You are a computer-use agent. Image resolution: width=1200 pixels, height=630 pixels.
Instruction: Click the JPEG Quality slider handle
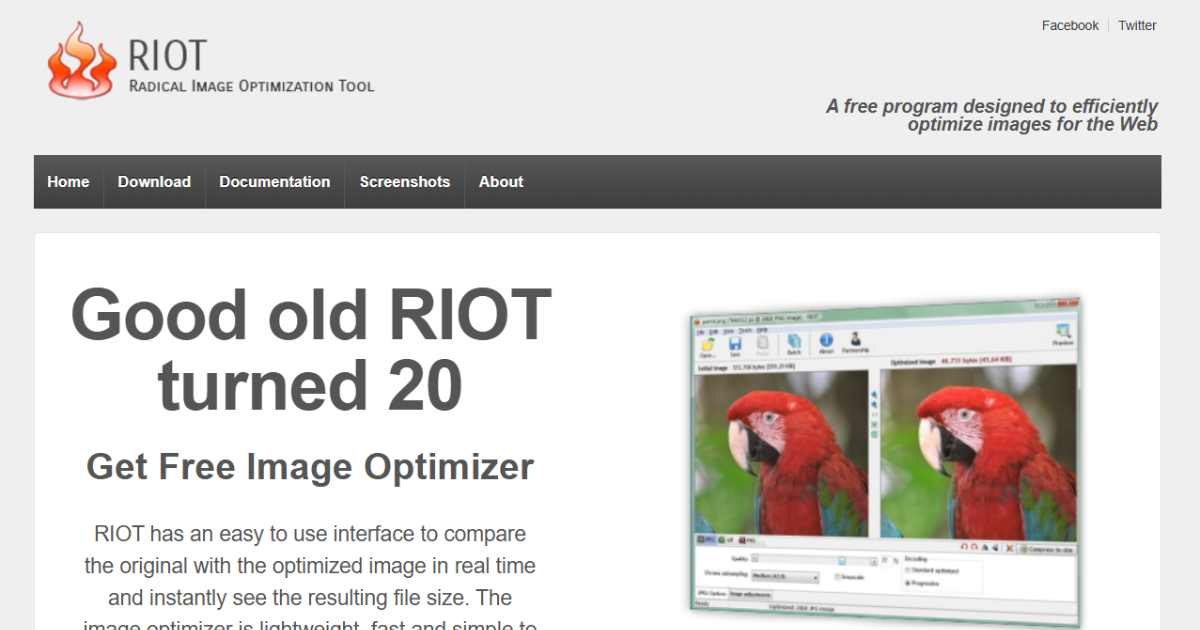pos(843,561)
